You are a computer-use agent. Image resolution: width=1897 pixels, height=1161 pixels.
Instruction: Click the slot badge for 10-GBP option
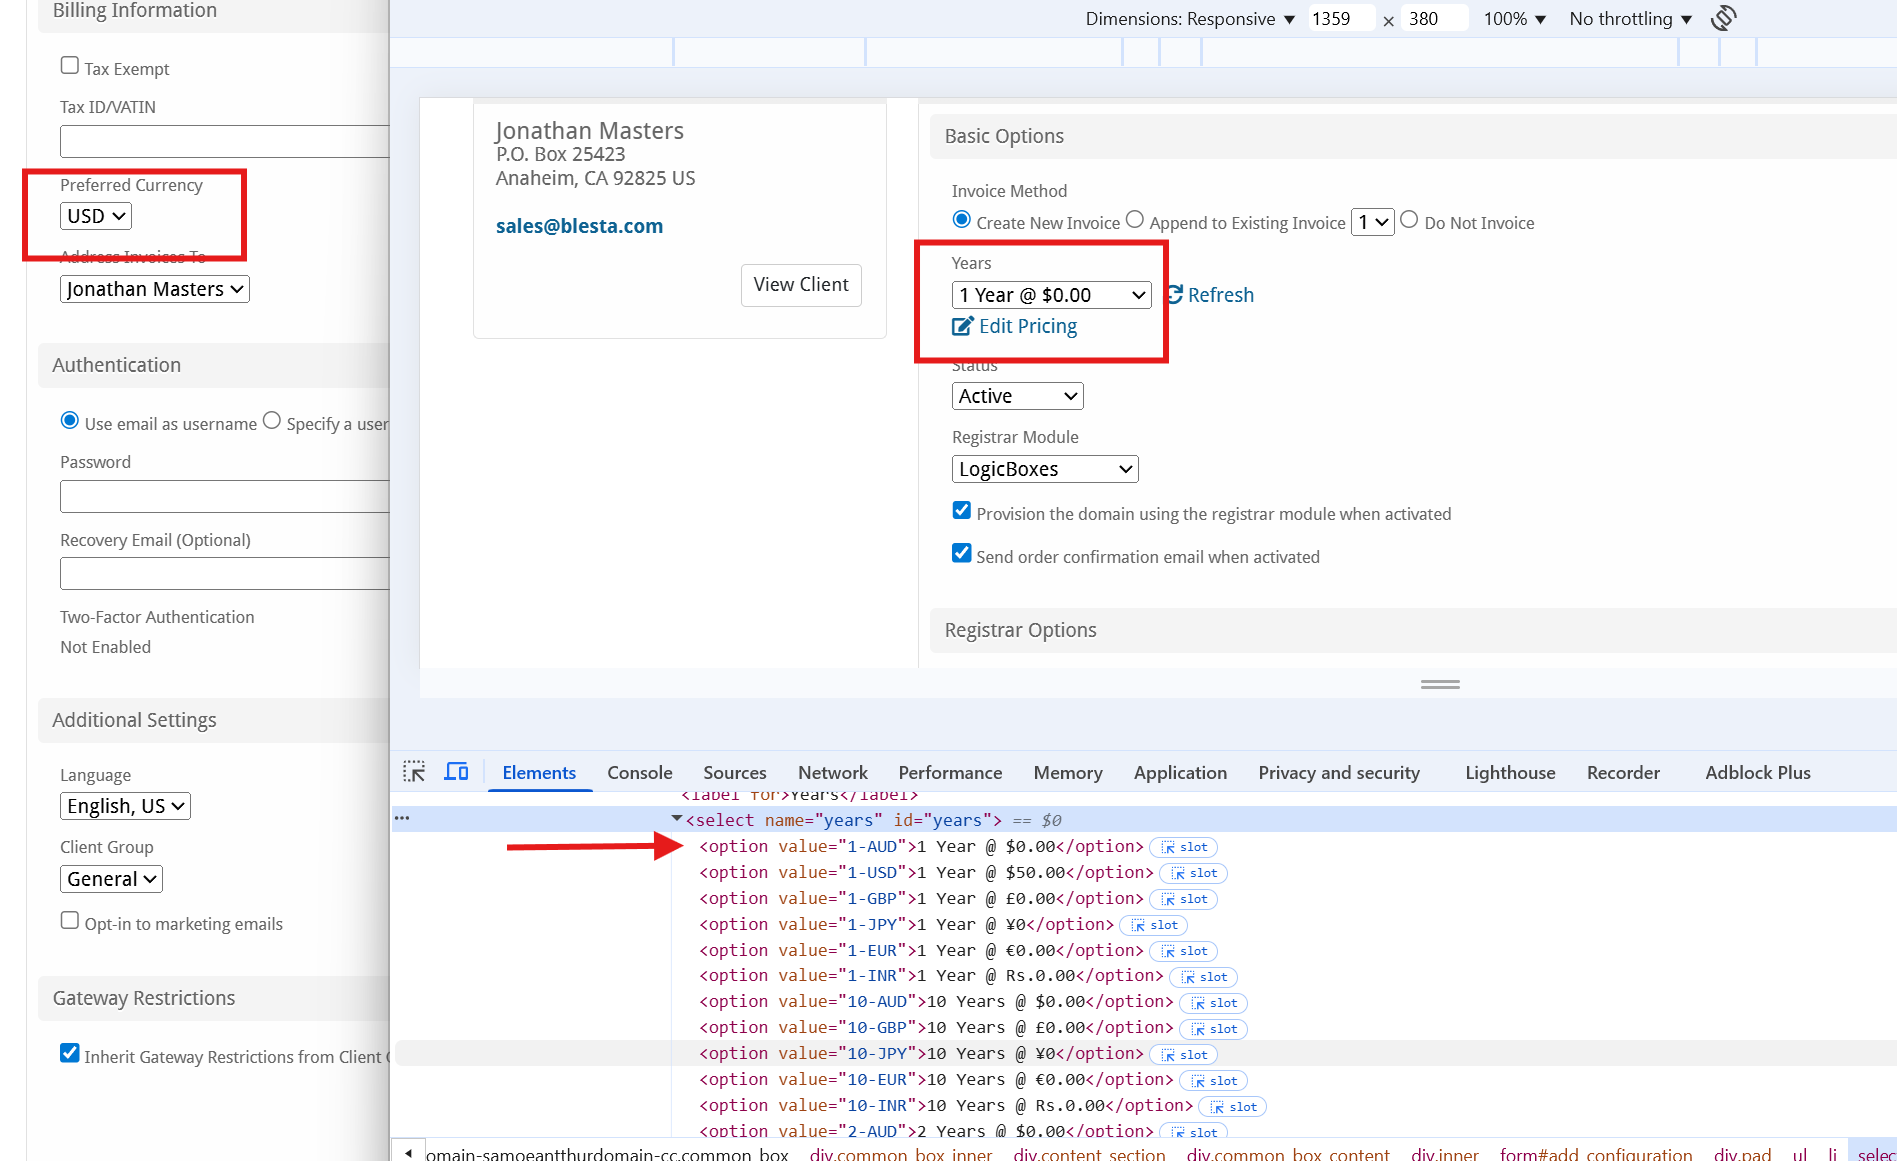point(1213,1029)
